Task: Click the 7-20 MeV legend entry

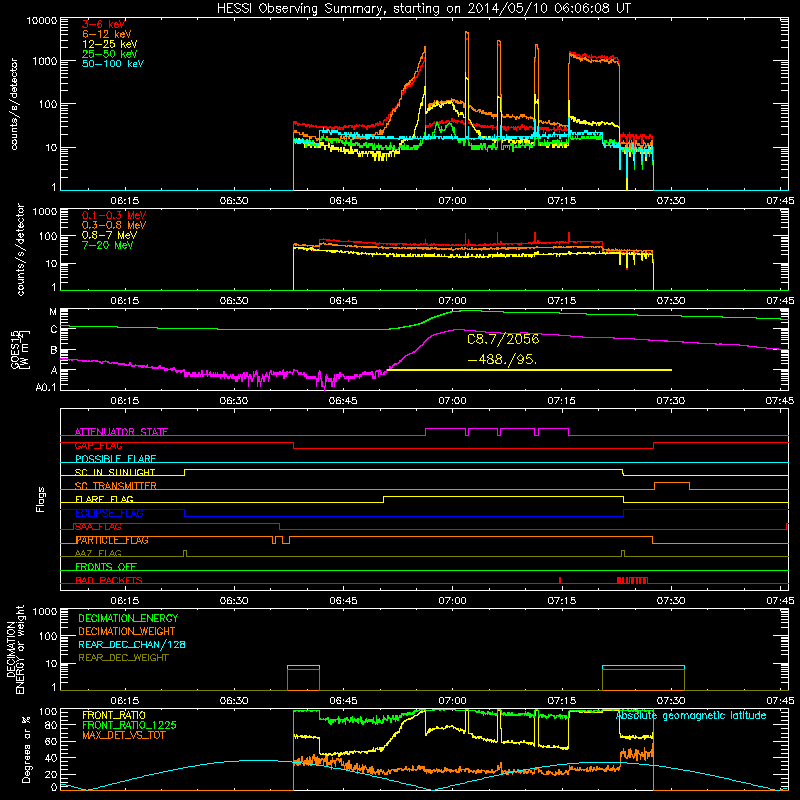Action: coord(107,245)
